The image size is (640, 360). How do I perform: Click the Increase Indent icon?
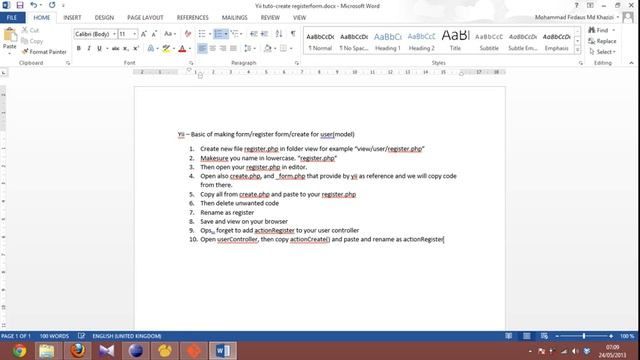[x=264, y=34]
